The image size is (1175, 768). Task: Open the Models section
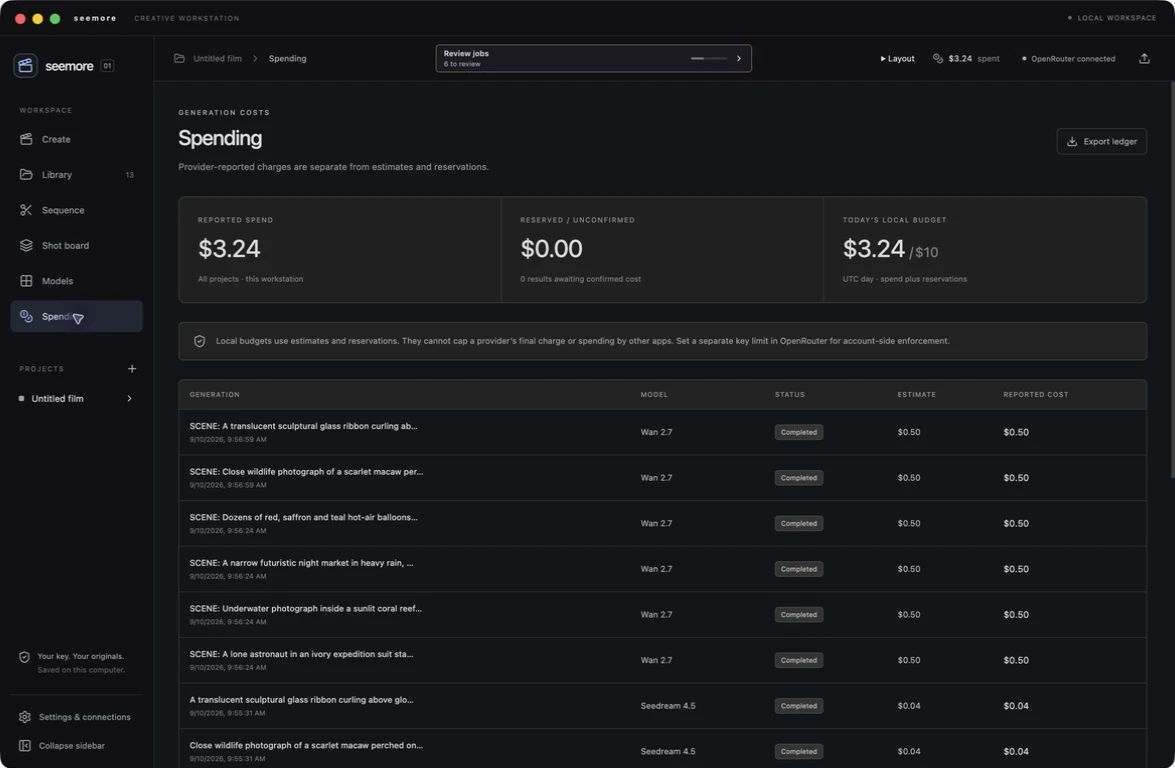click(x=76, y=281)
